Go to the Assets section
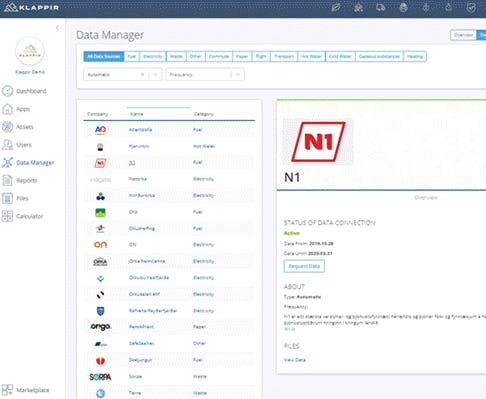Image resolution: width=486 pixels, height=399 pixels. pyautogui.click(x=7, y=127)
